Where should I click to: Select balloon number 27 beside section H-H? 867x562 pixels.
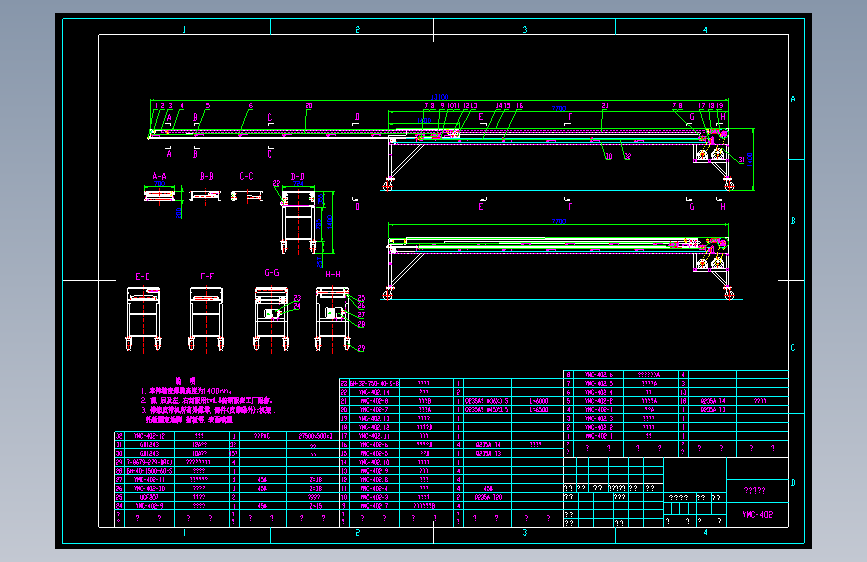[x=361, y=315]
